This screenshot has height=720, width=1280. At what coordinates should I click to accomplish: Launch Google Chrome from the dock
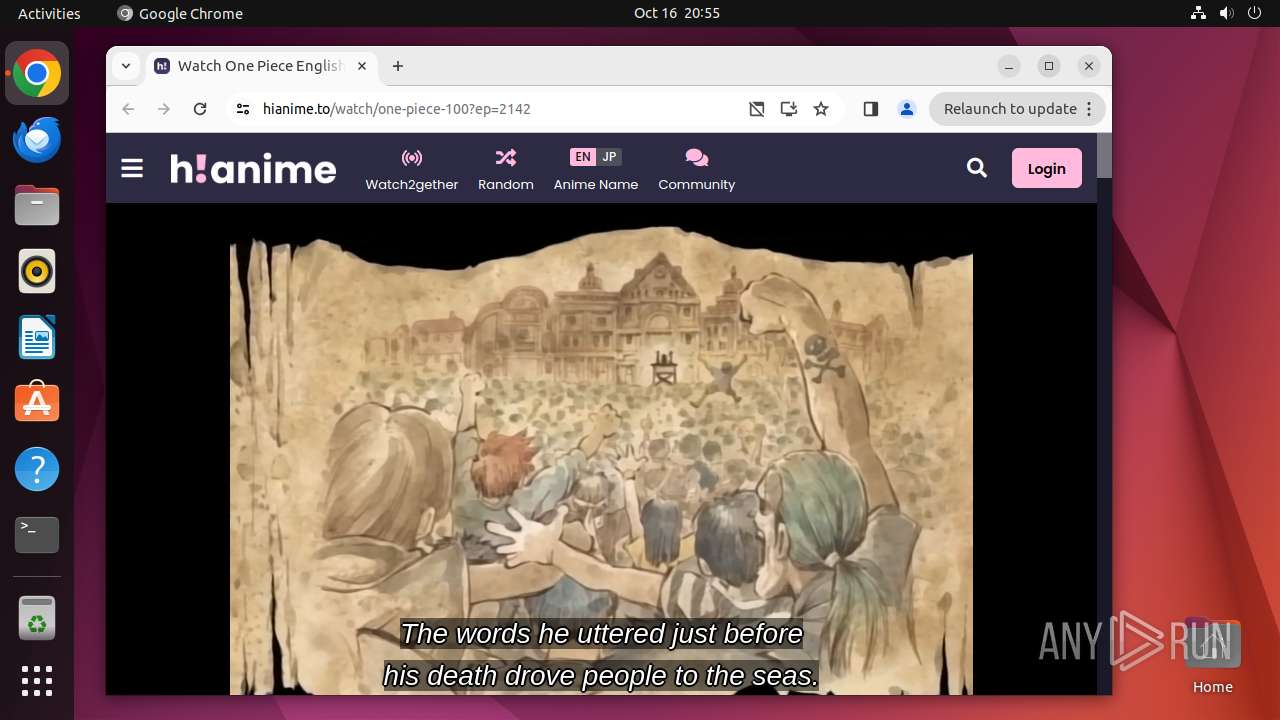pos(37,74)
